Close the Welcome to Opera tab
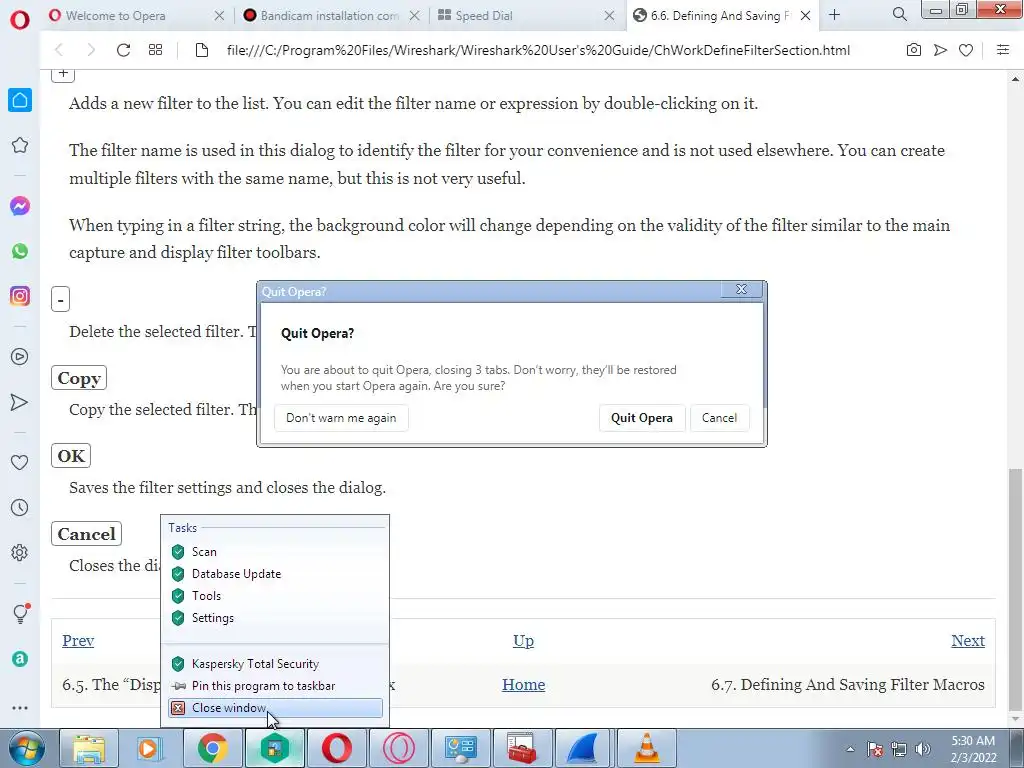Screen dimensions: 1024x768 [x=219, y=16]
